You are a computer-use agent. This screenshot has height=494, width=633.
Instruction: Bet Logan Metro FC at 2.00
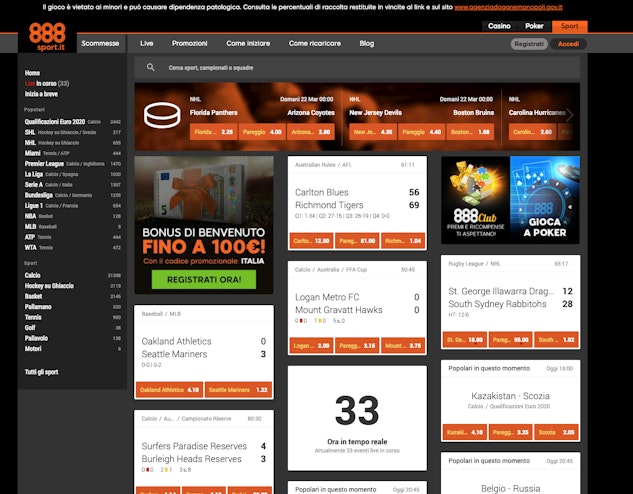(x=311, y=345)
